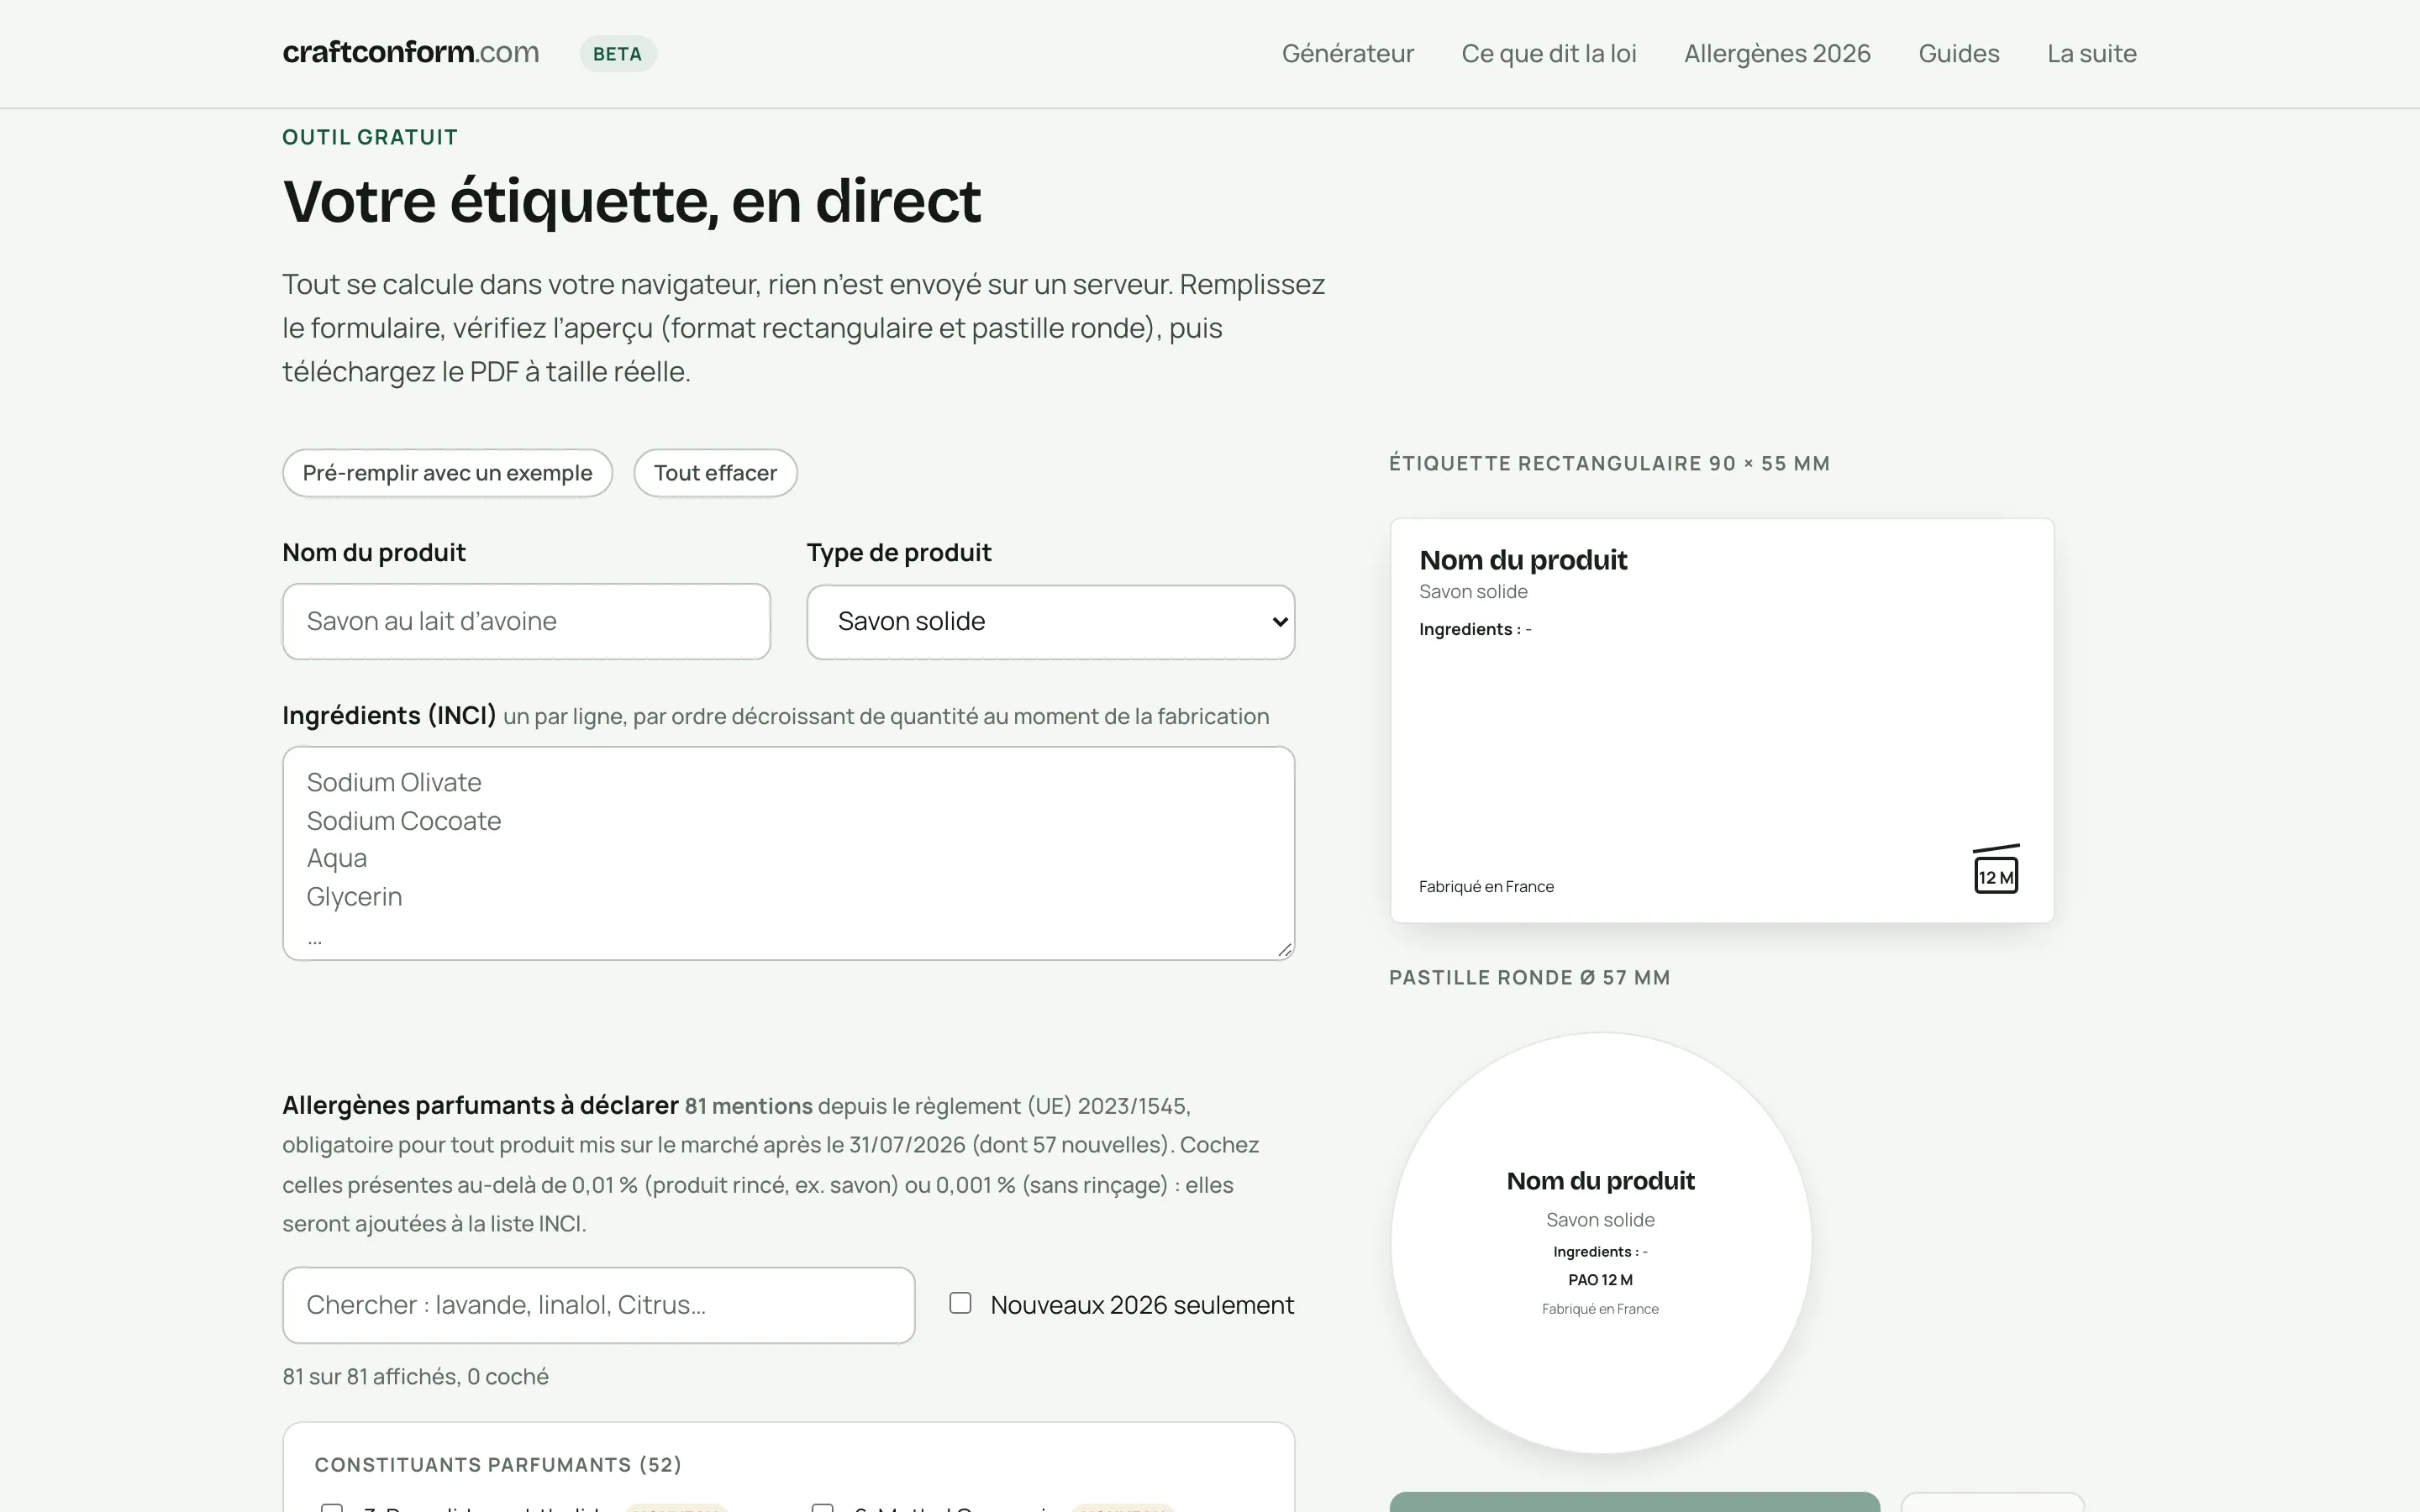Click the textarea resize handle

pos(1284,949)
